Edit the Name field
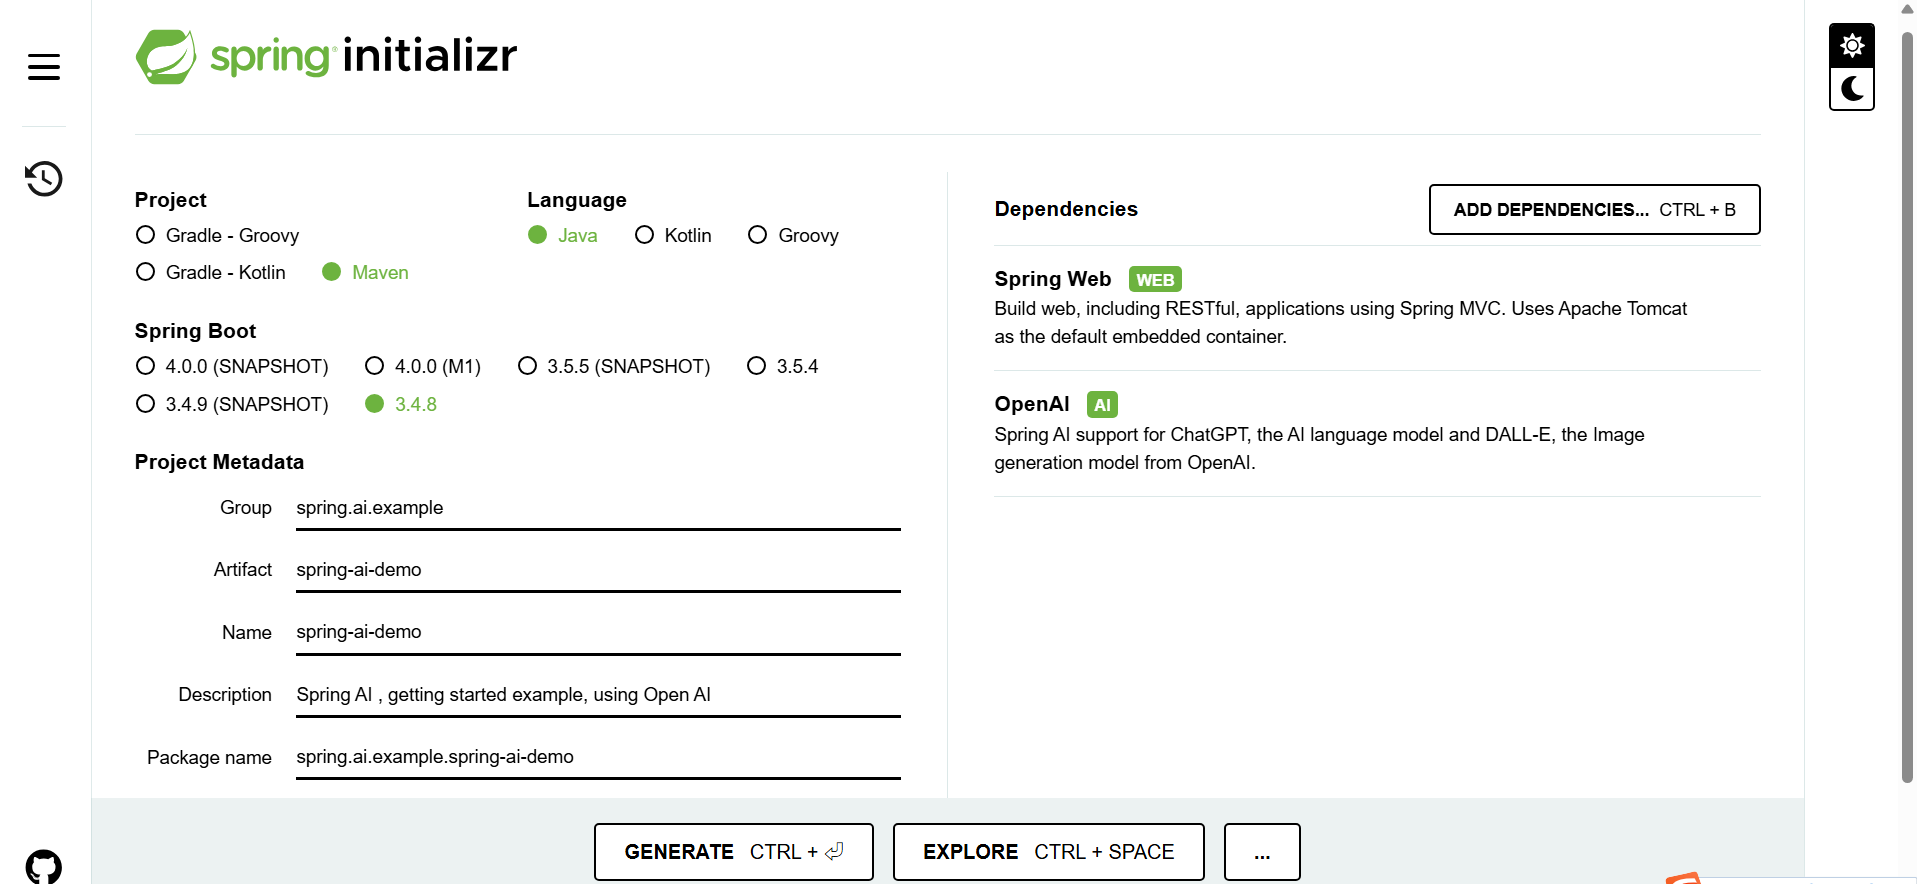The height and width of the screenshot is (884, 1917). [x=598, y=632]
